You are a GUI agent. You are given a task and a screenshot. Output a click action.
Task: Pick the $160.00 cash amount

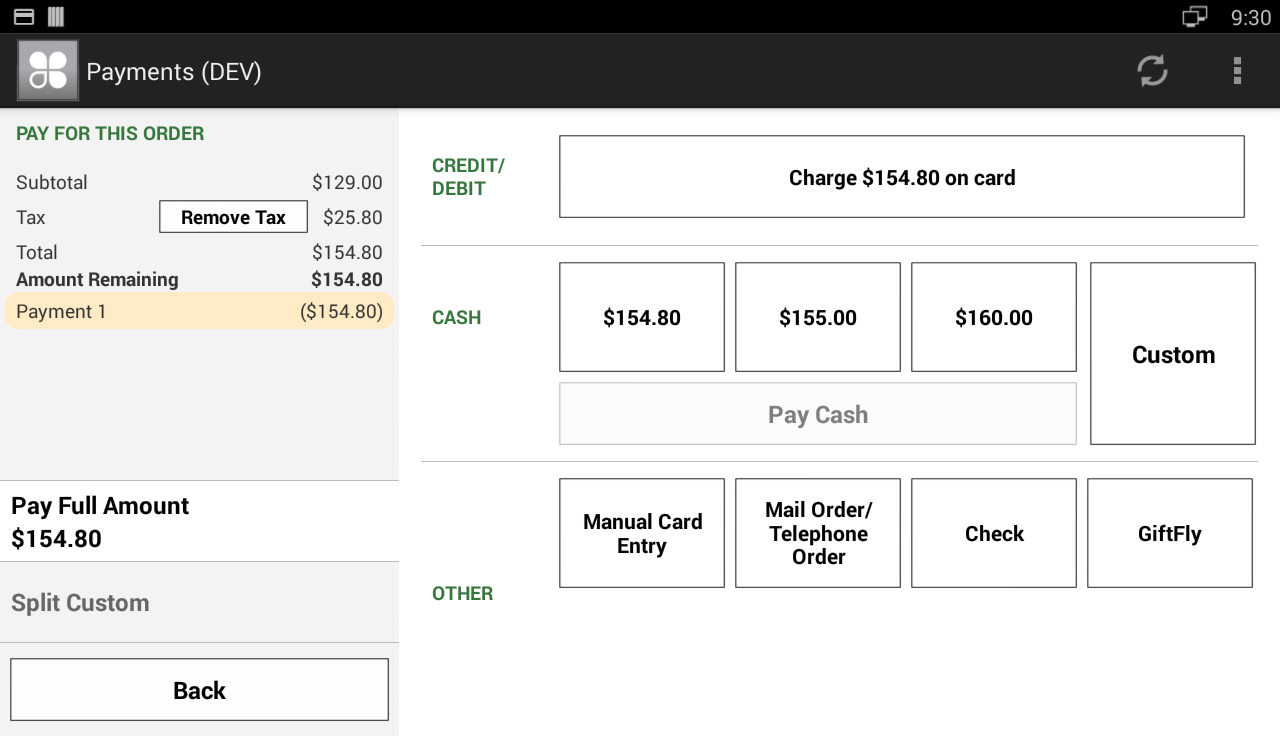point(994,317)
